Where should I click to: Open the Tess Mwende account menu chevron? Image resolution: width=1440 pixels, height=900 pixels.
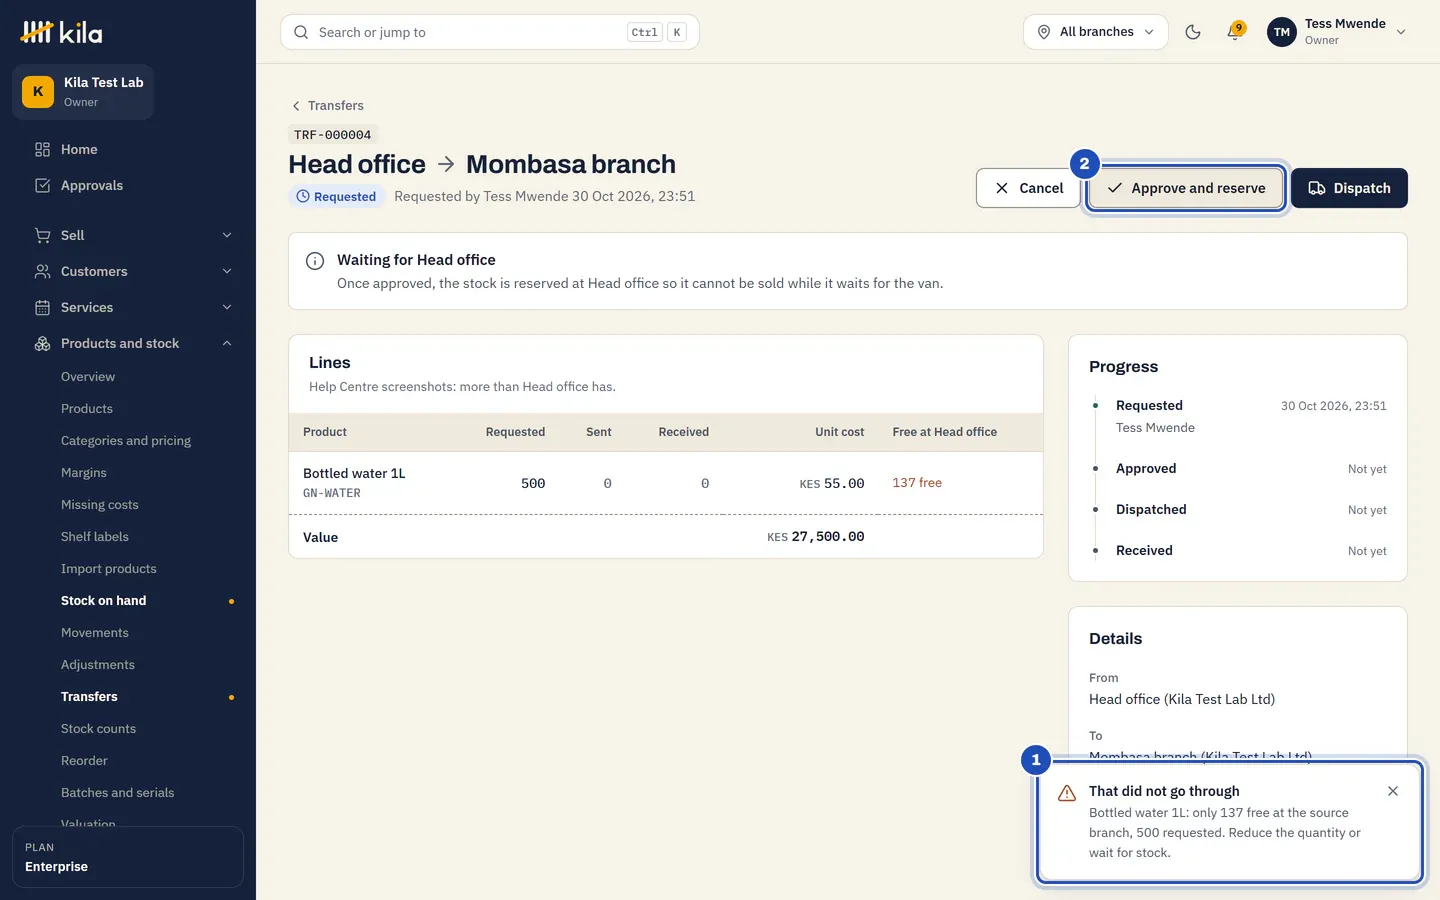(x=1401, y=32)
